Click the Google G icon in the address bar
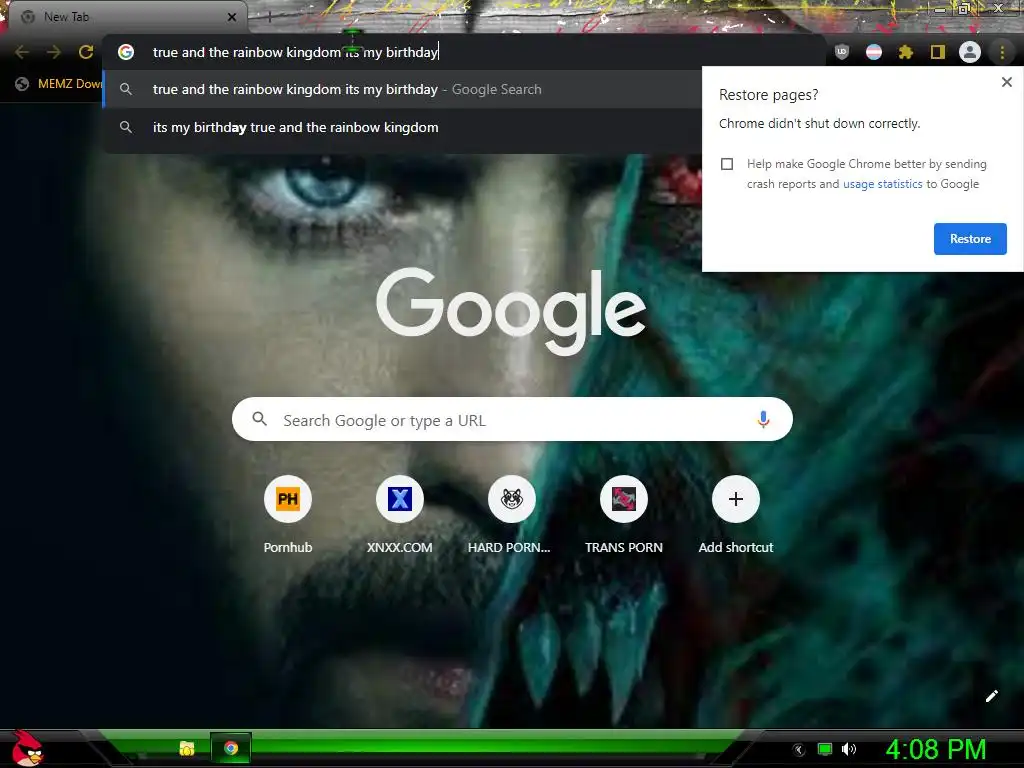The height and width of the screenshot is (768, 1024). pos(126,52)
